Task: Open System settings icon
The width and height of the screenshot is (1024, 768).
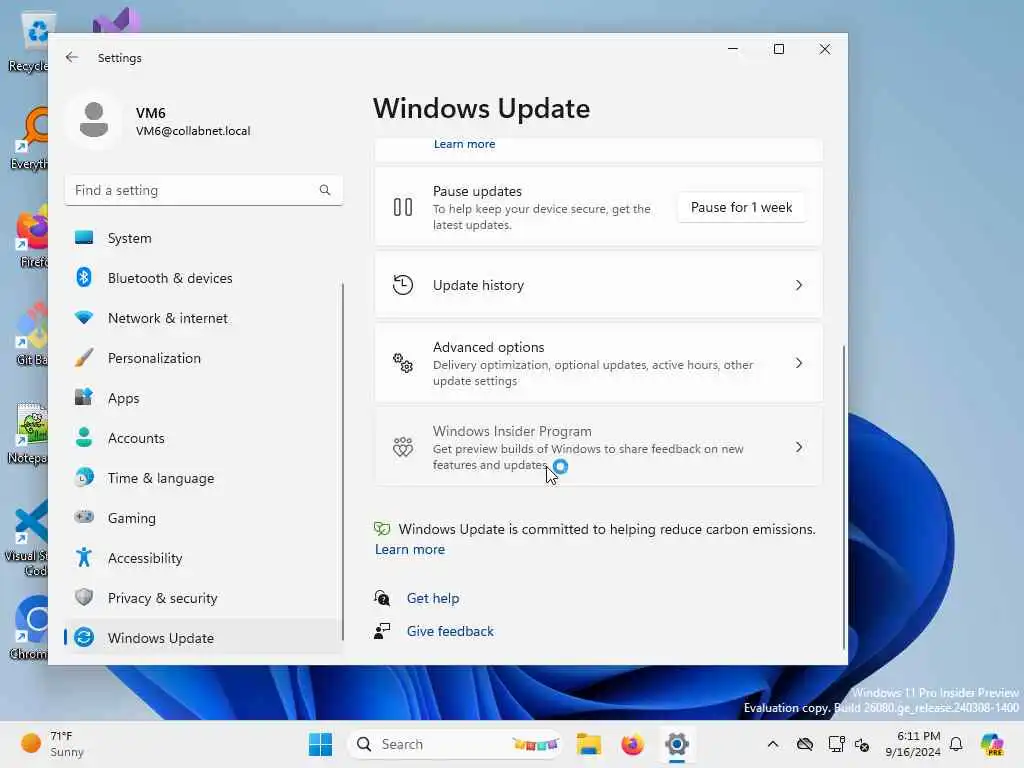Action: tap(84, 238)
